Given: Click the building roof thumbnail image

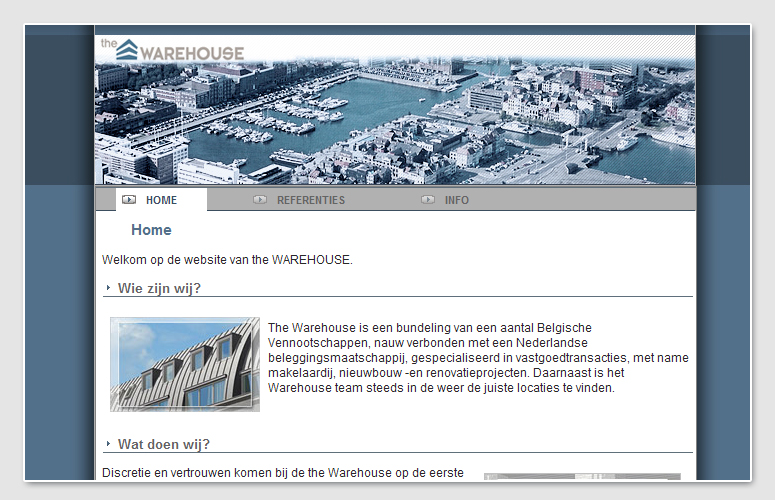Looking at the screenshot, I should (x=185, y=365).
